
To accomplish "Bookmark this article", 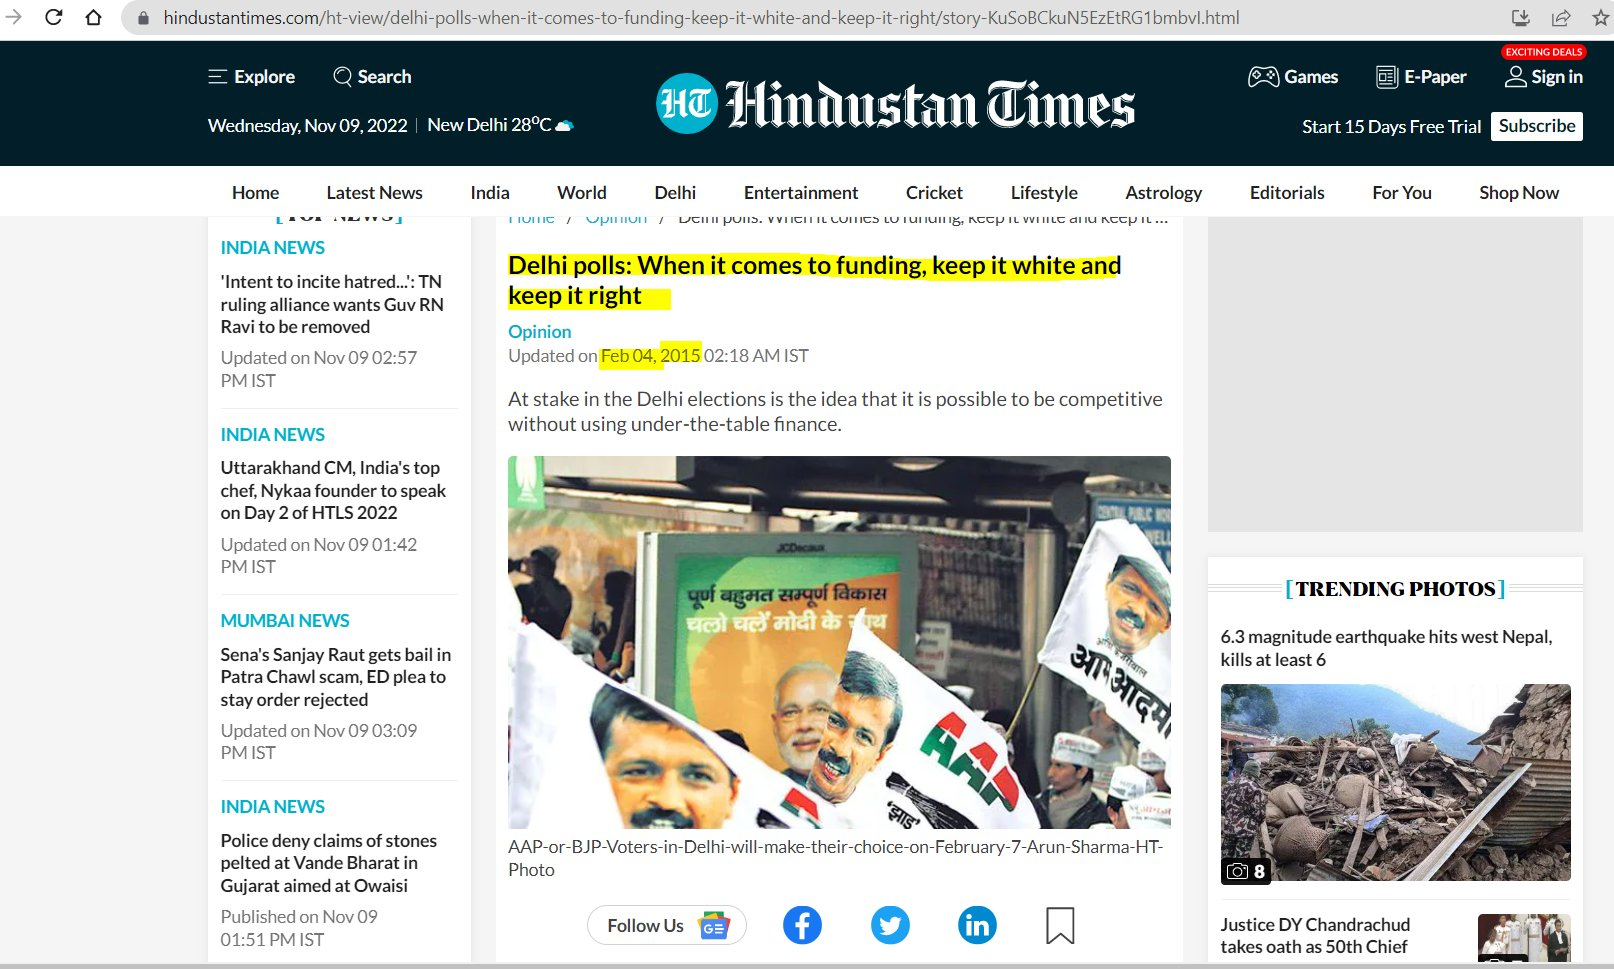I will click(x=1060, y=925).
